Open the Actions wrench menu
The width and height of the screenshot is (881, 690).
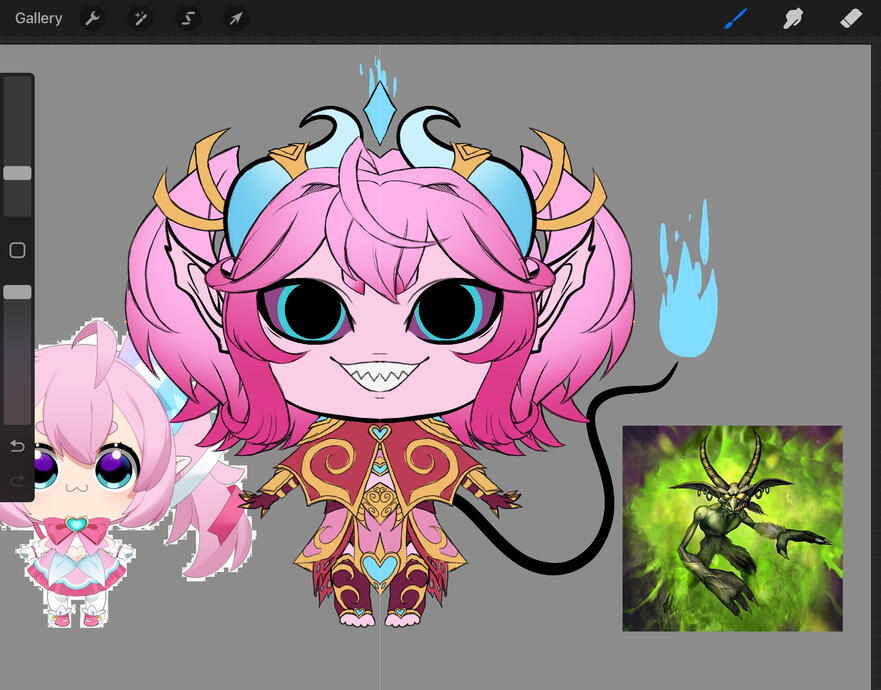[92, 18]
